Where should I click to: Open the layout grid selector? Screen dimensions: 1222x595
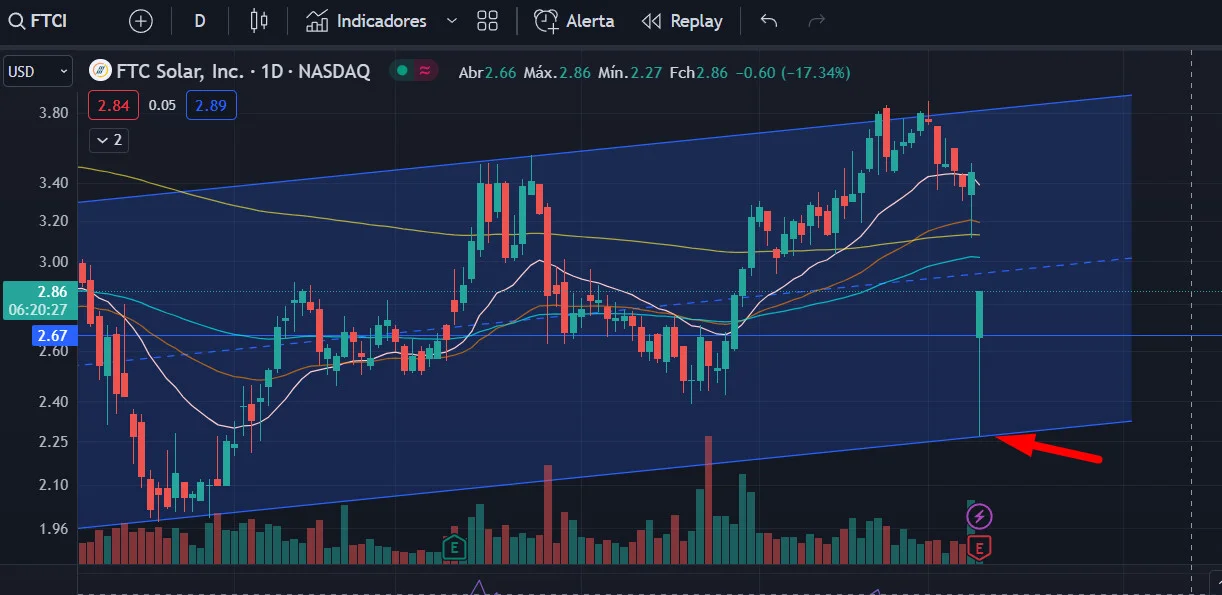(x=488, y=20)
